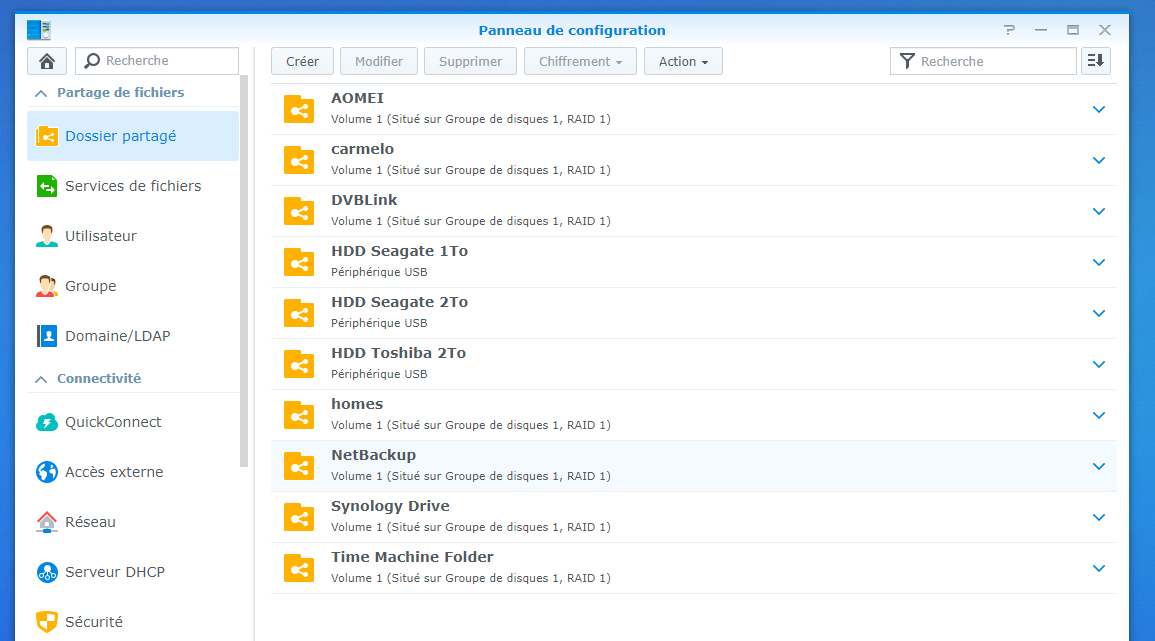Click the Périphérique USB text under HDD Seagate 2To
Image resolution: width=1155 pixels, height=641 pixels.
coord(379,323)
